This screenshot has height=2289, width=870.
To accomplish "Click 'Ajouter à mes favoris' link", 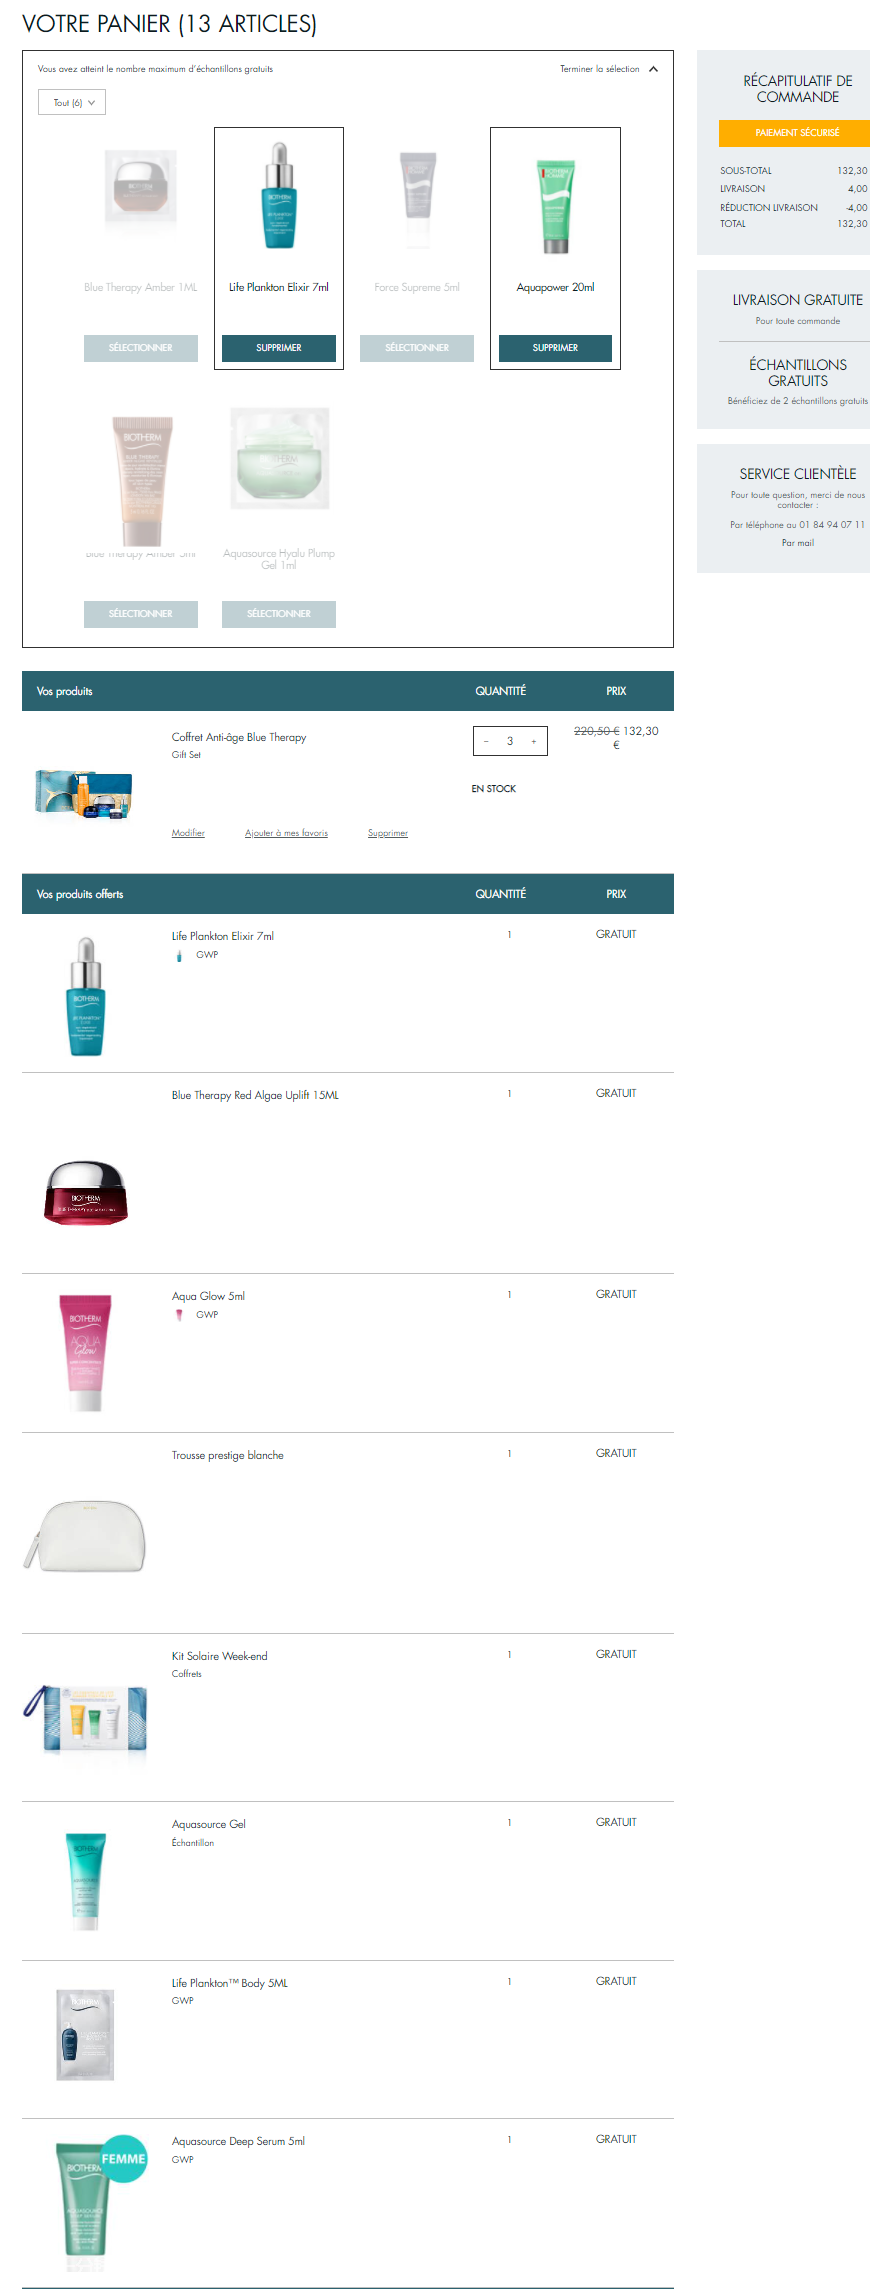I will tap(286, 833).
